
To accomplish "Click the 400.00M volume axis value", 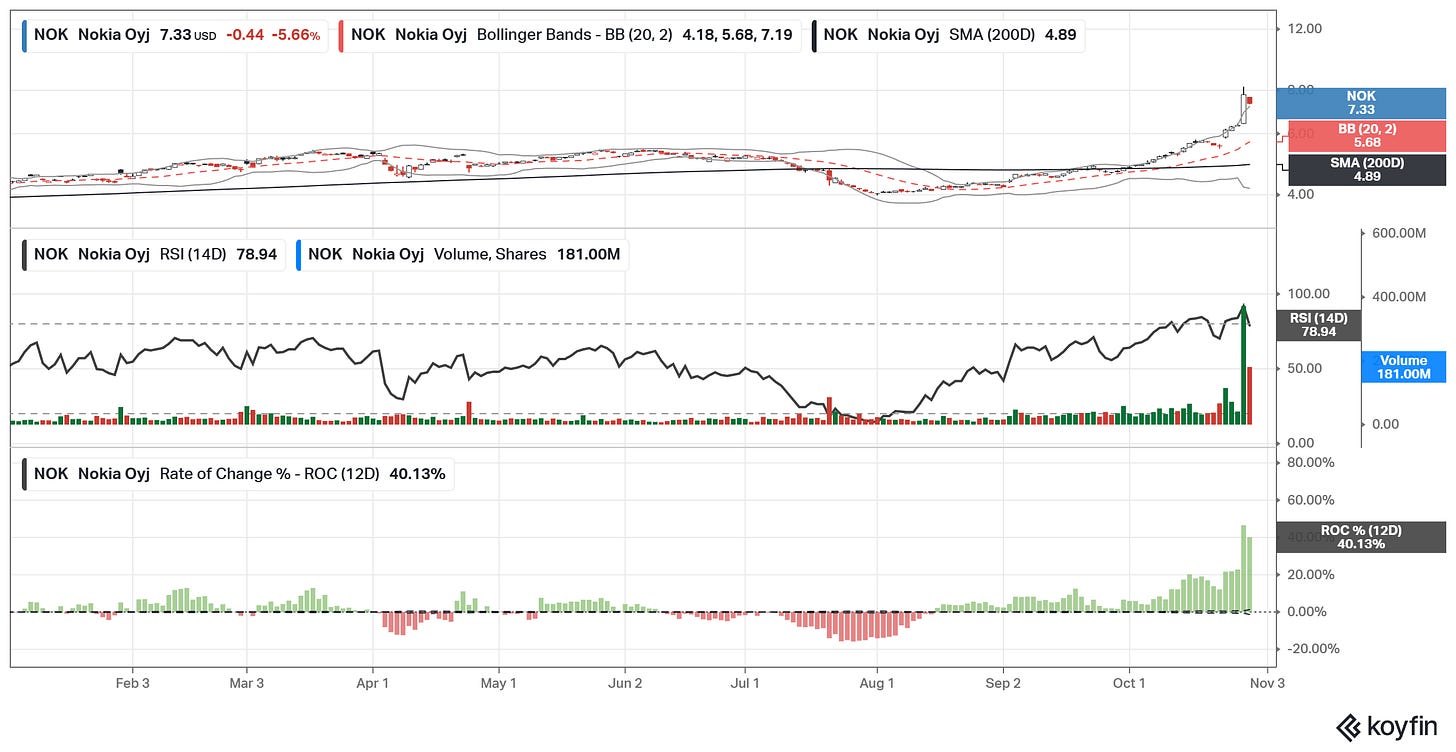I will pos(1397,297).
